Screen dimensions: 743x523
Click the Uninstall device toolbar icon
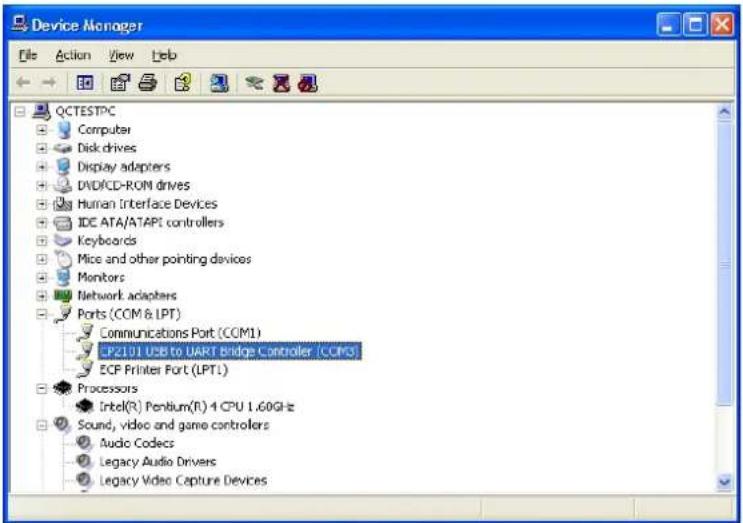point(282,84)
